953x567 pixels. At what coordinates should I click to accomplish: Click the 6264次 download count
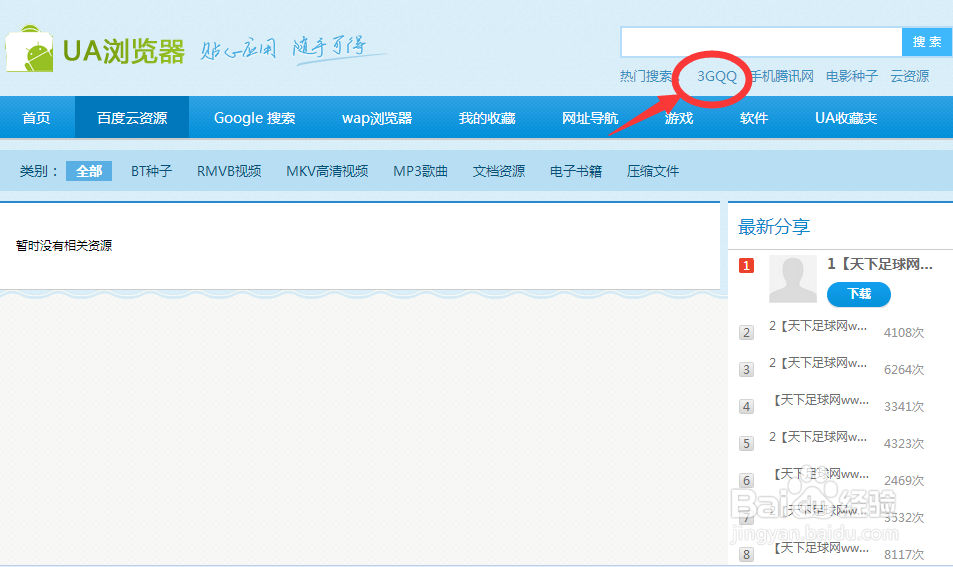[904, 370]
